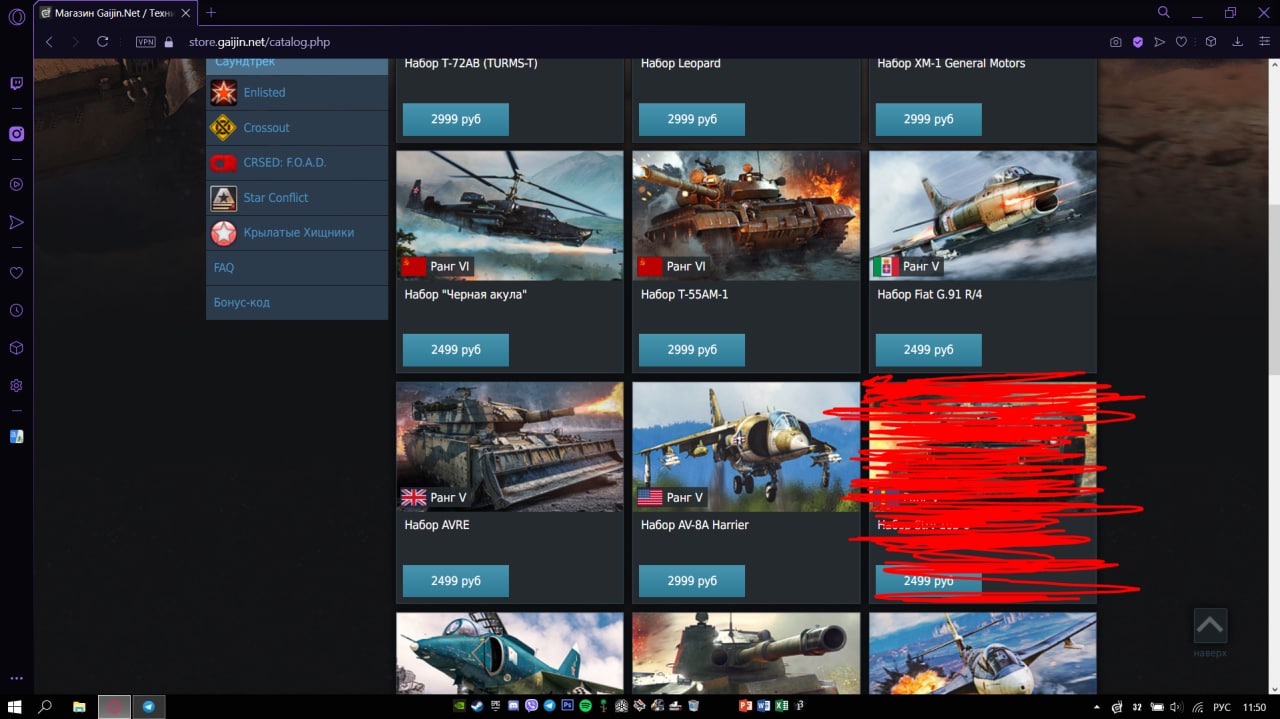Open Steam from the taskbar
Image resolution: width=1280 pixels, height=719 pixels.
[x=477, y=706]
